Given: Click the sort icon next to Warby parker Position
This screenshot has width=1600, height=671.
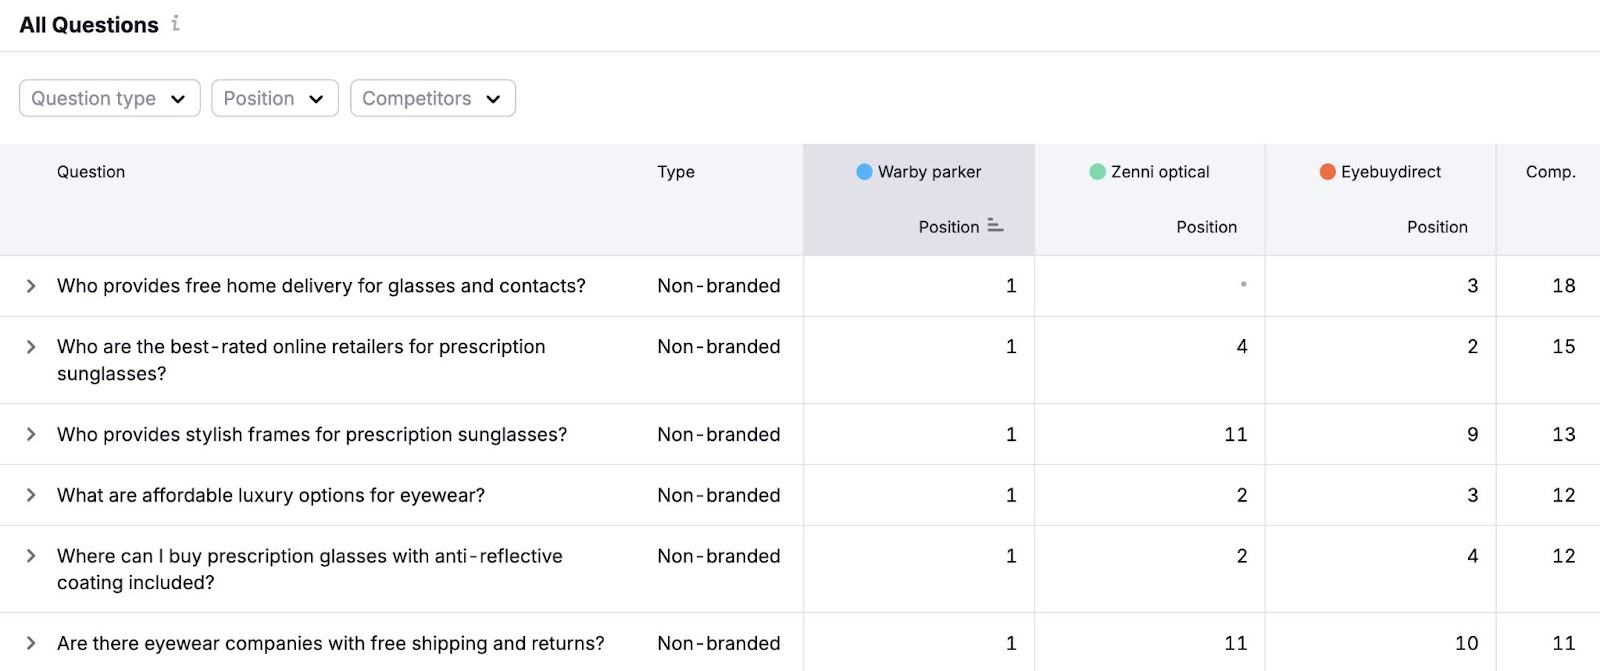Looking at the screenshot, I should pos(995,226).
